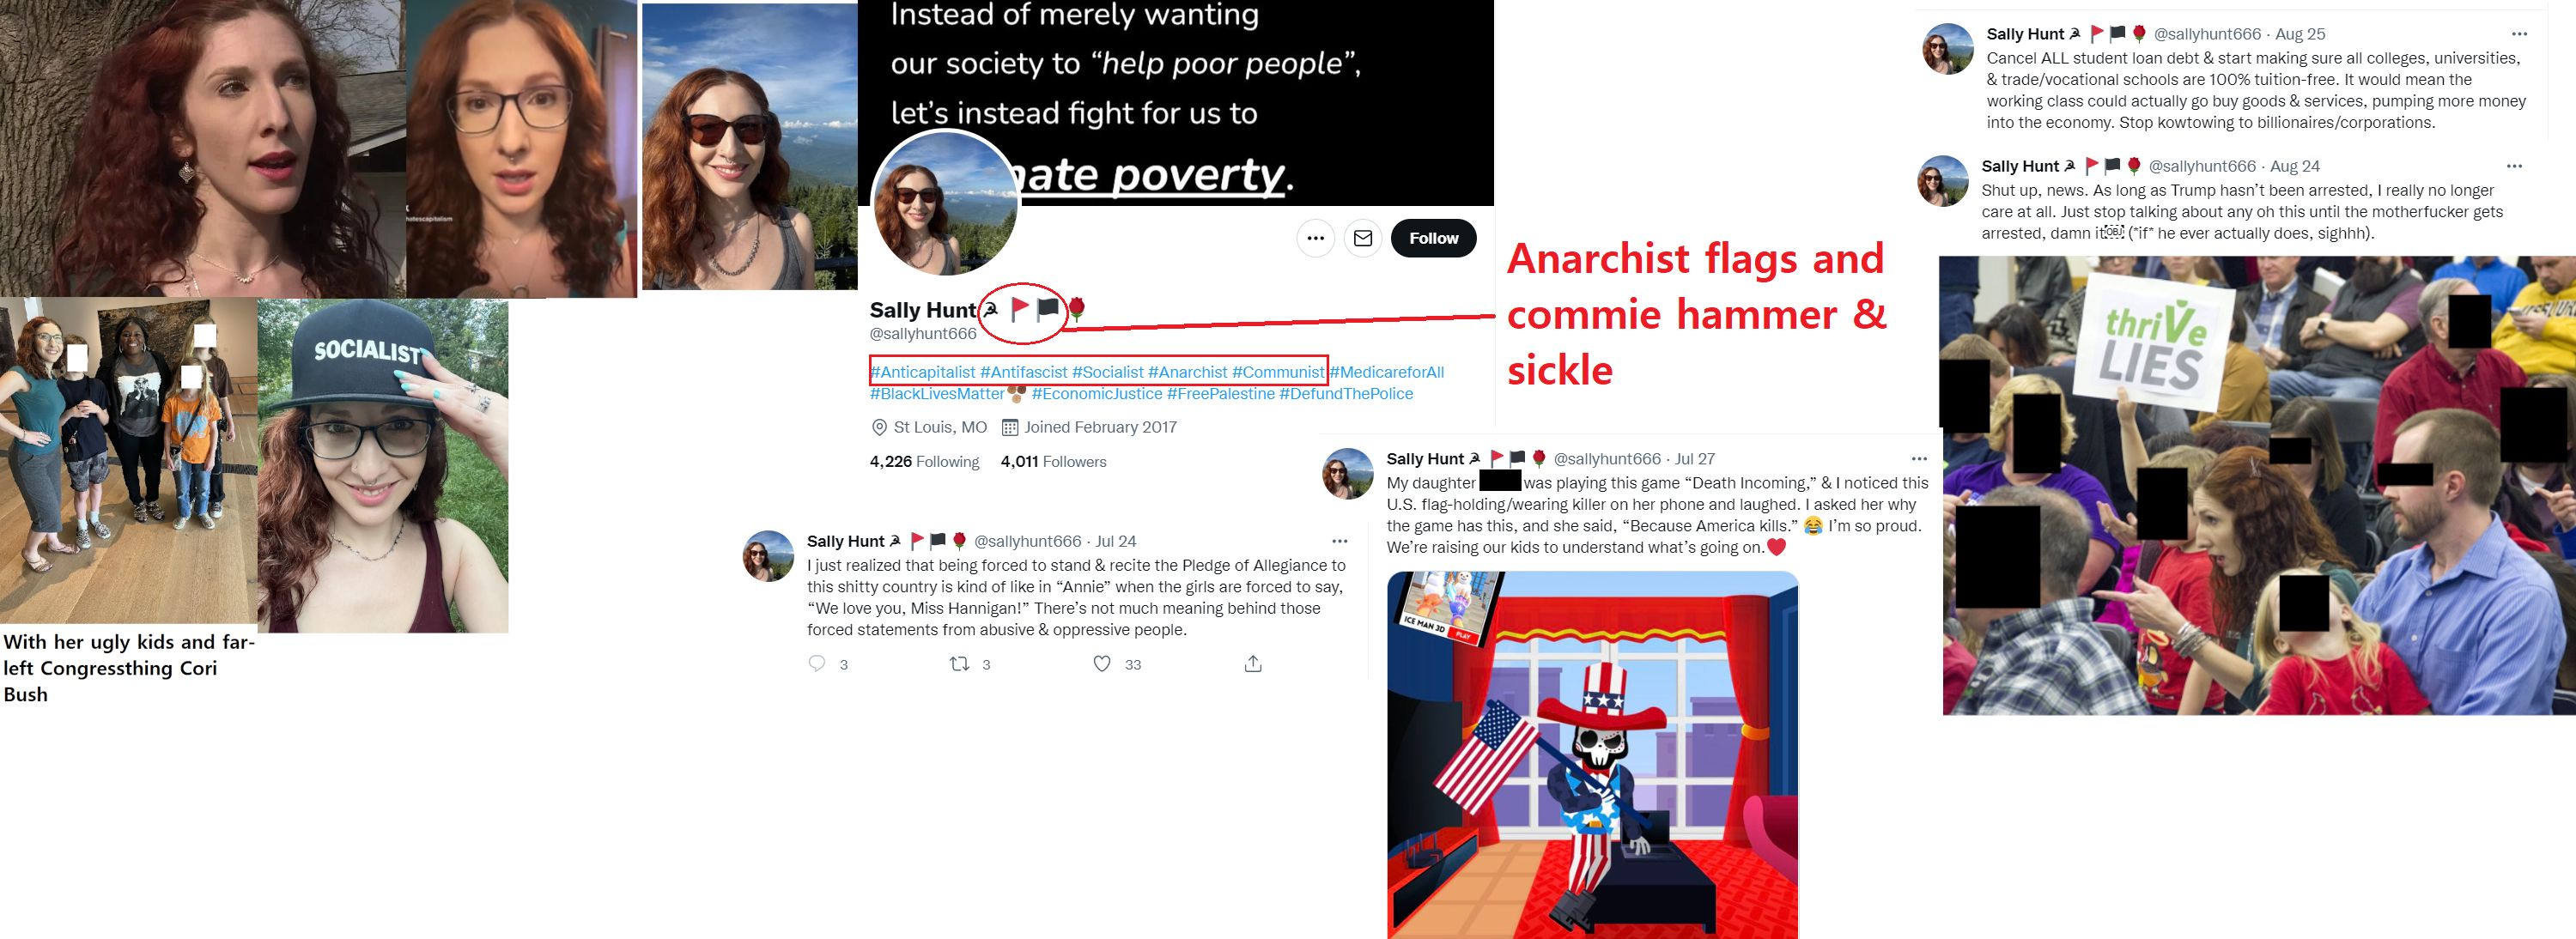Open the more menu on the Jul 27 tweet

pyautogui.click(x=1919, y=459)
